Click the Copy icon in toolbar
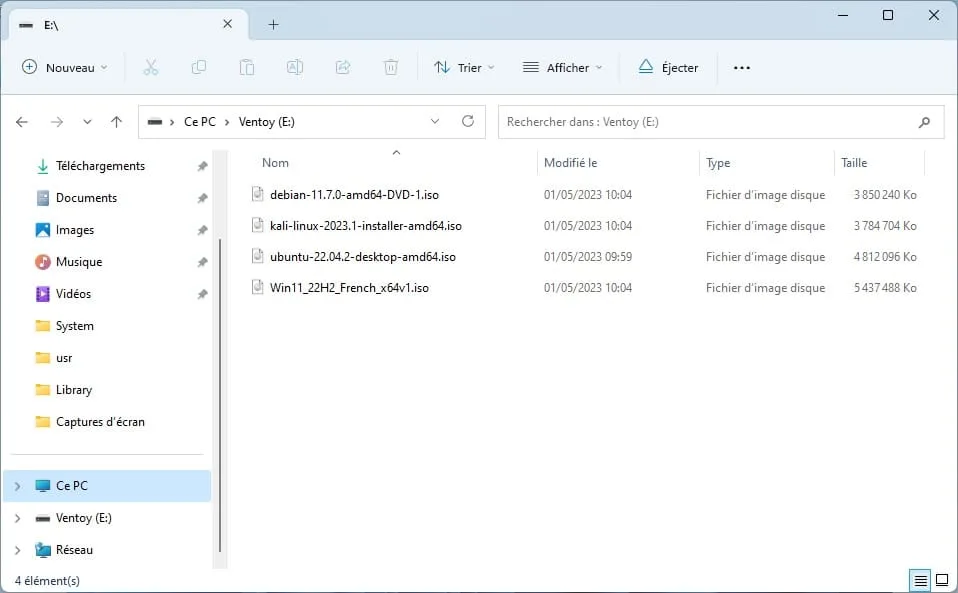This screenshot has height=593, width=958. (199, 68)
